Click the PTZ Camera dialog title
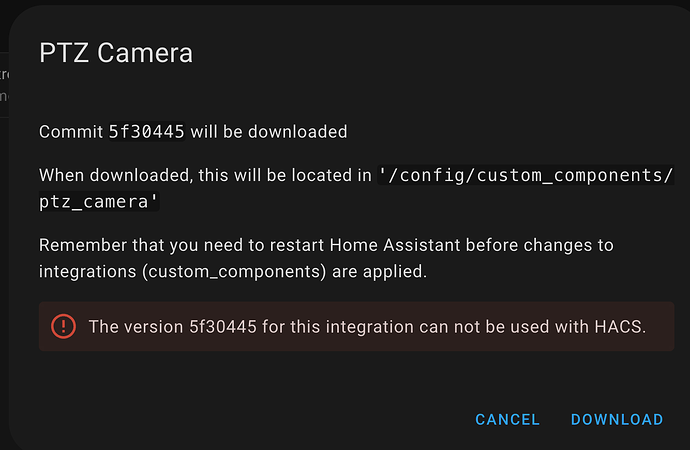This screenshot has height=450, width=690. point(116,53)
